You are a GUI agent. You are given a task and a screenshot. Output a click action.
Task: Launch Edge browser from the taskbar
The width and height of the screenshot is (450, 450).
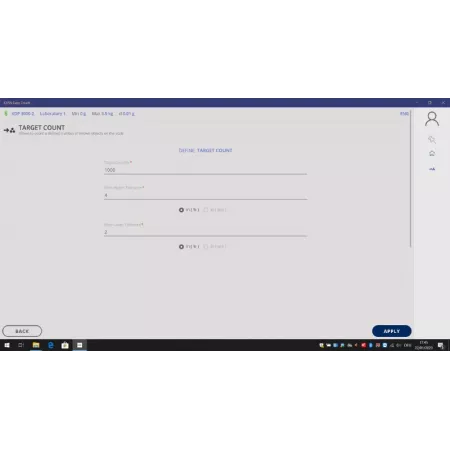[x=51, y=345]
